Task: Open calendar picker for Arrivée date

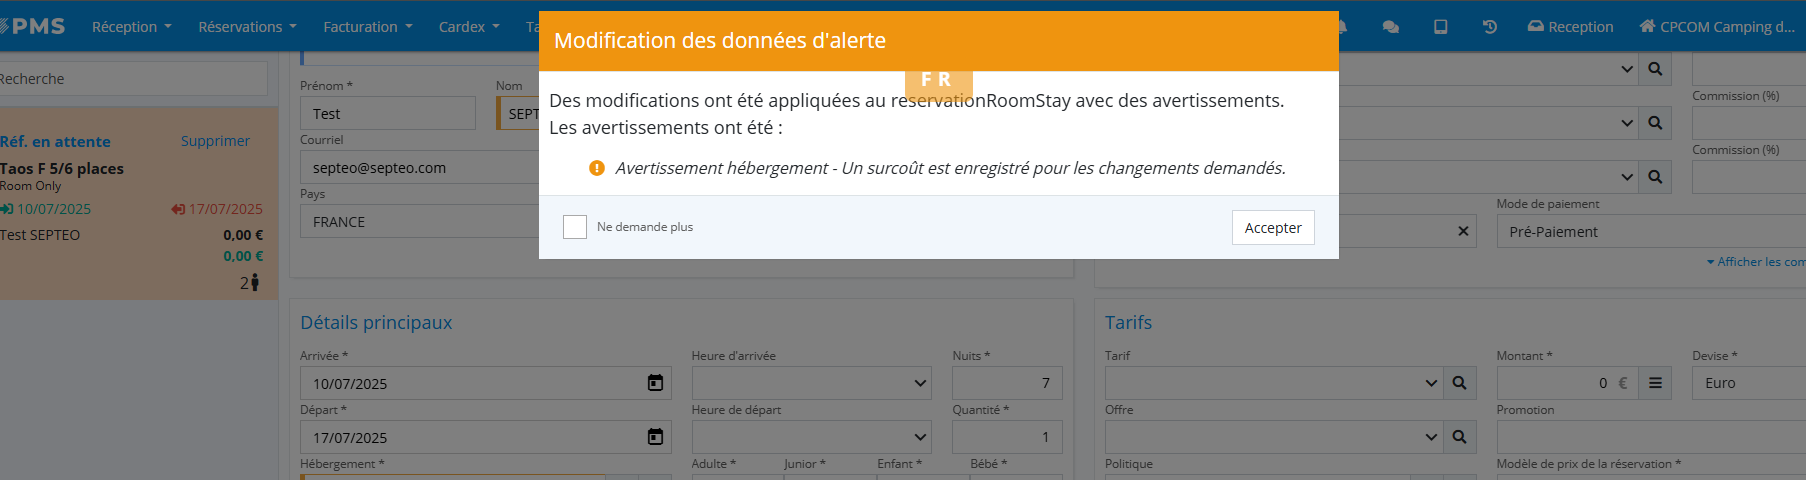Action: 655,383
